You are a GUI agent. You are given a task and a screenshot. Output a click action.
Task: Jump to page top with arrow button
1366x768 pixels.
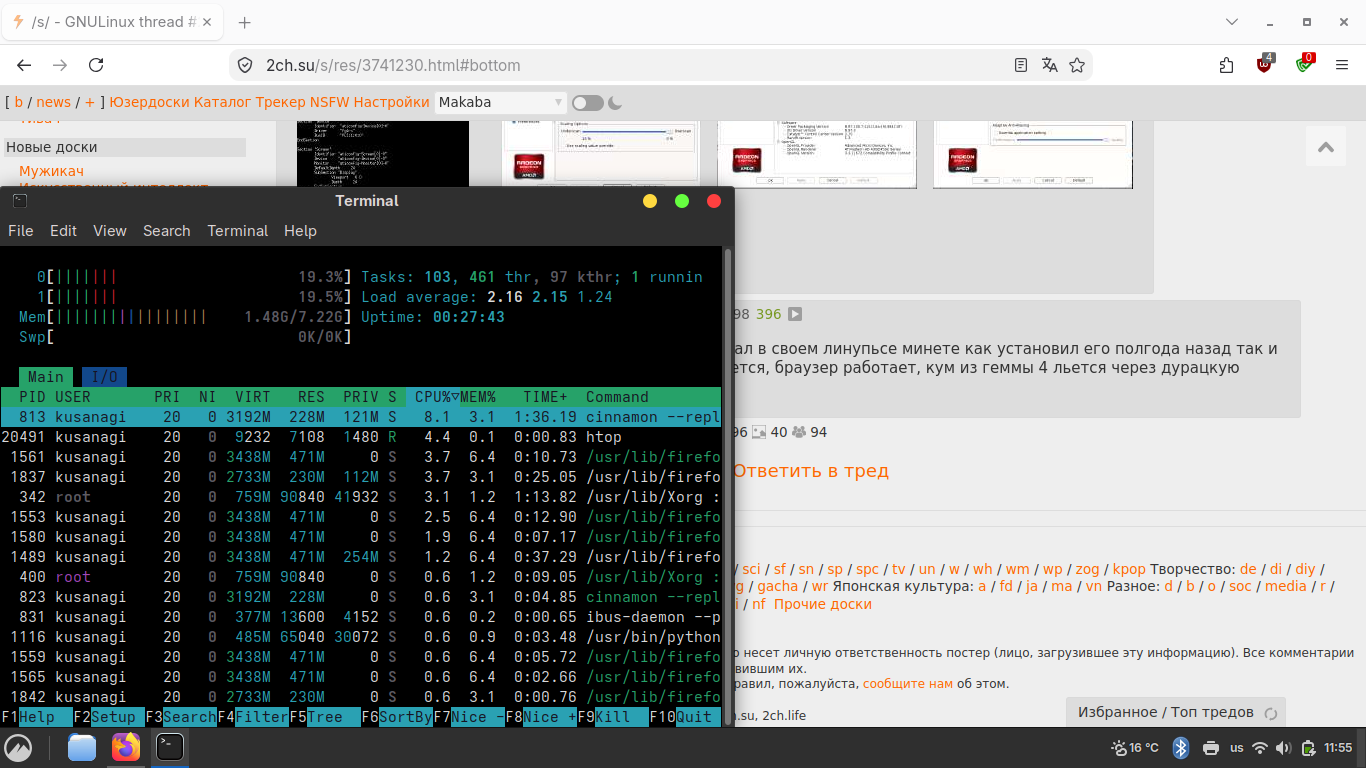click(x=1326, y=147)
